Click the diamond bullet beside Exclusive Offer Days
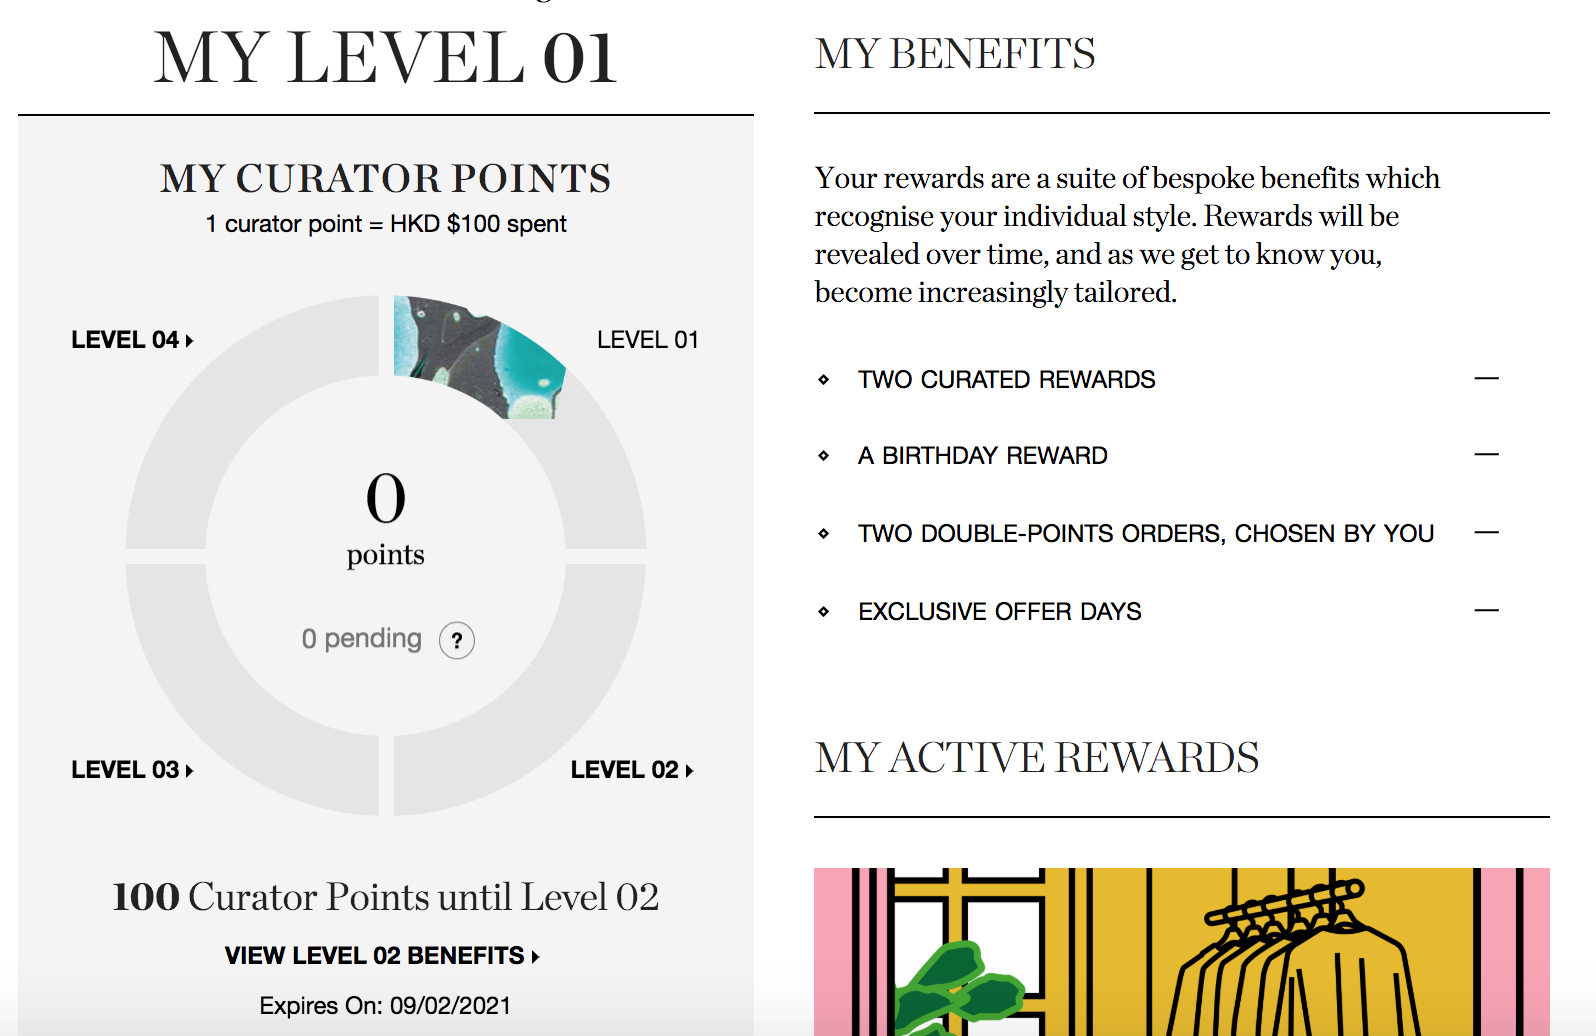The height and width of the screenshot is (1036, 1596). 823,611
